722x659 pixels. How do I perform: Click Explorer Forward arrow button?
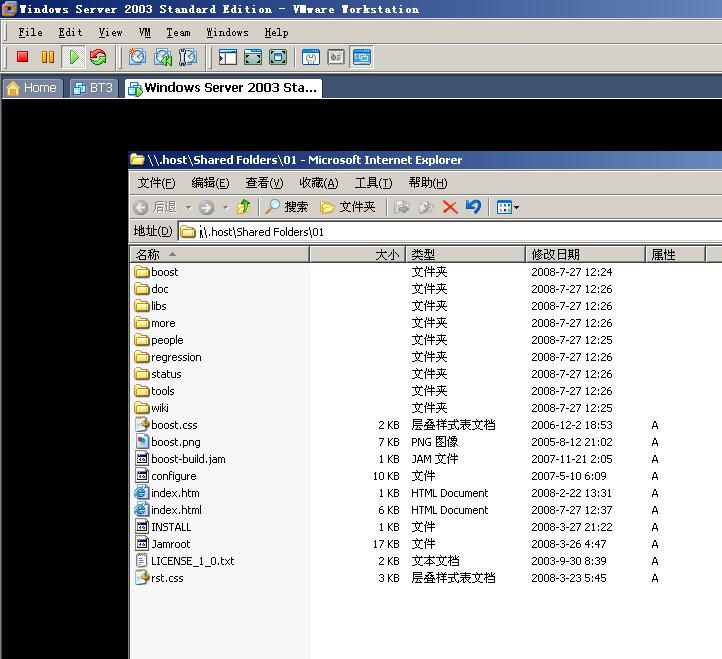[206, 208]
